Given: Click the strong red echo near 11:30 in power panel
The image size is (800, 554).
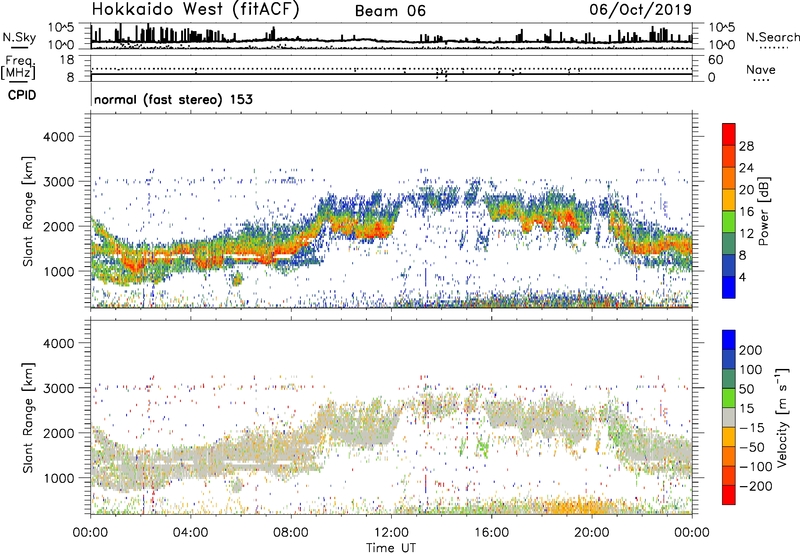Looking at the screenshot, I should tap(378, 230).
